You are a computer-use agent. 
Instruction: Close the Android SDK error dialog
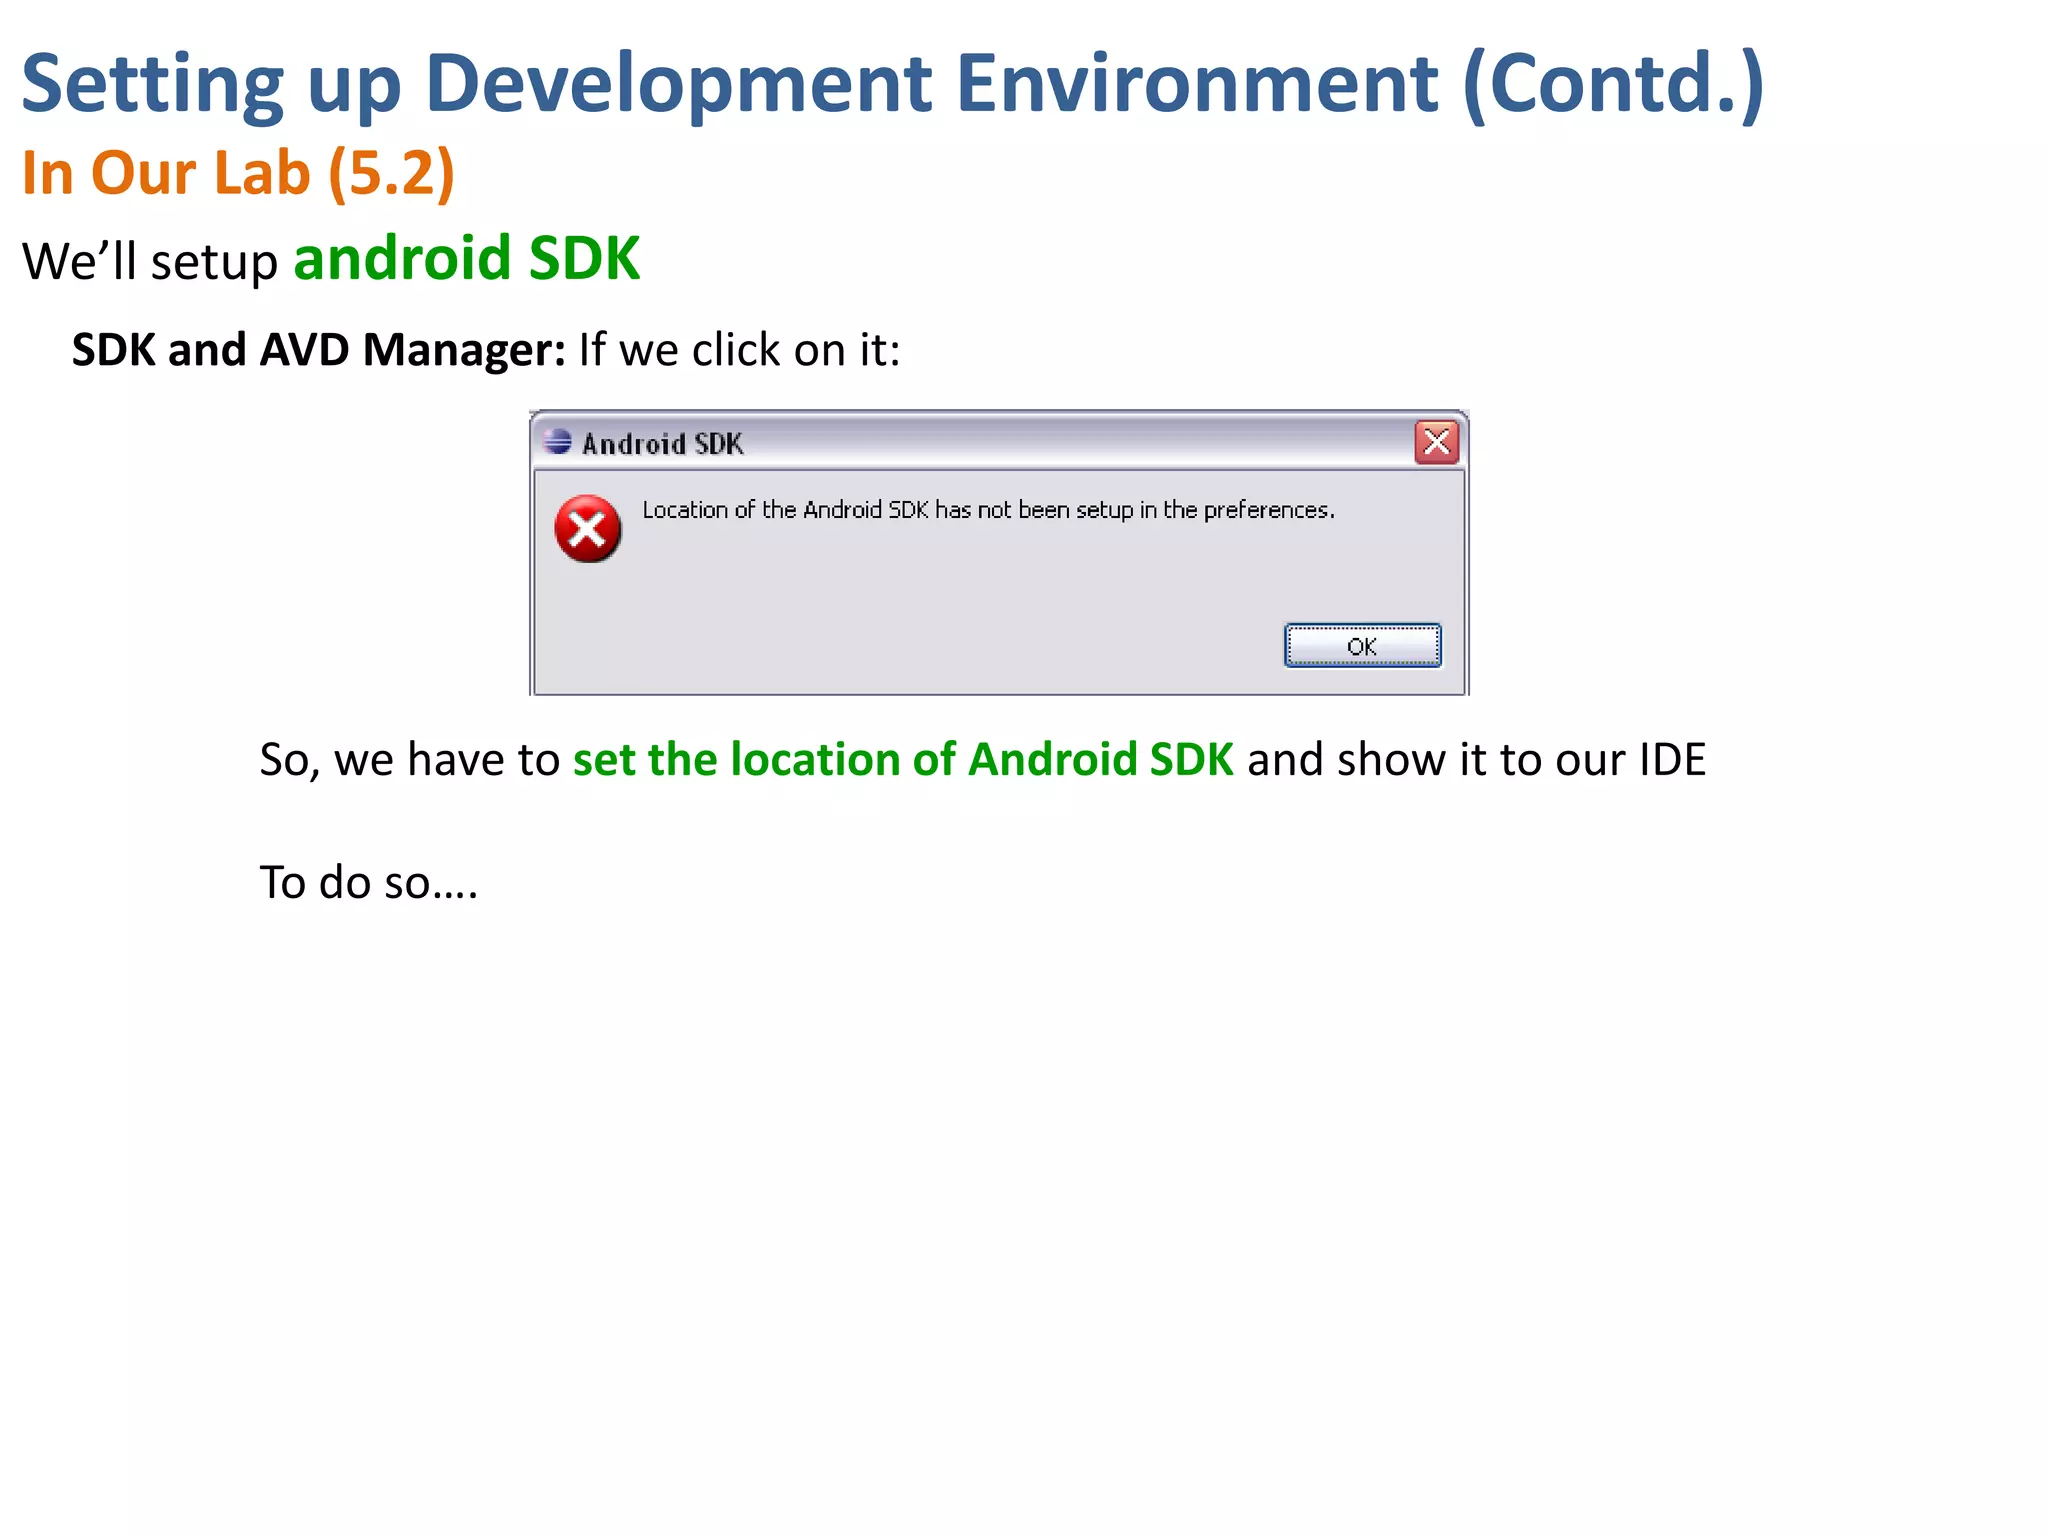point(1437,441)
